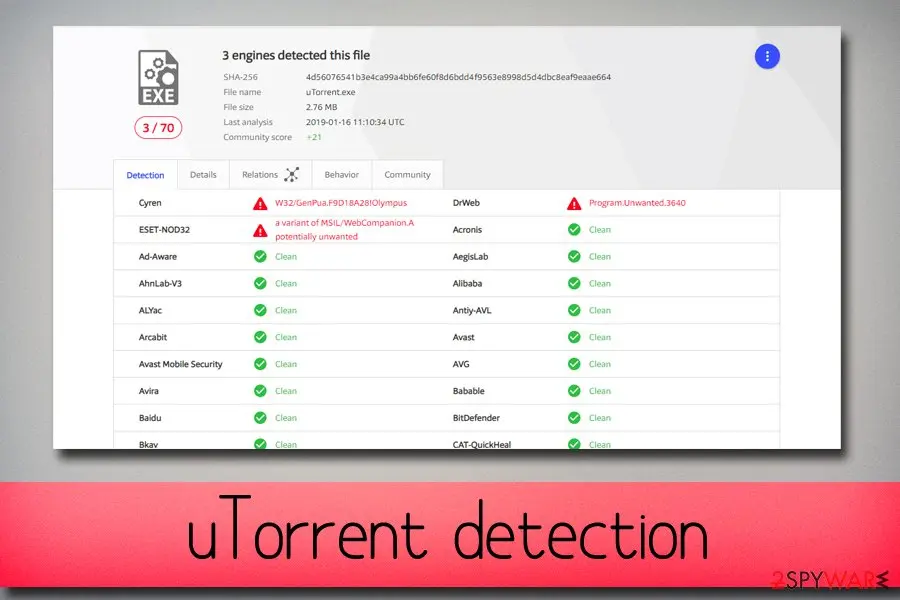Viewport: 900px width, 600px height.
Task: Click the 2.76 MB file size value
Action: (x=321, y=107)
